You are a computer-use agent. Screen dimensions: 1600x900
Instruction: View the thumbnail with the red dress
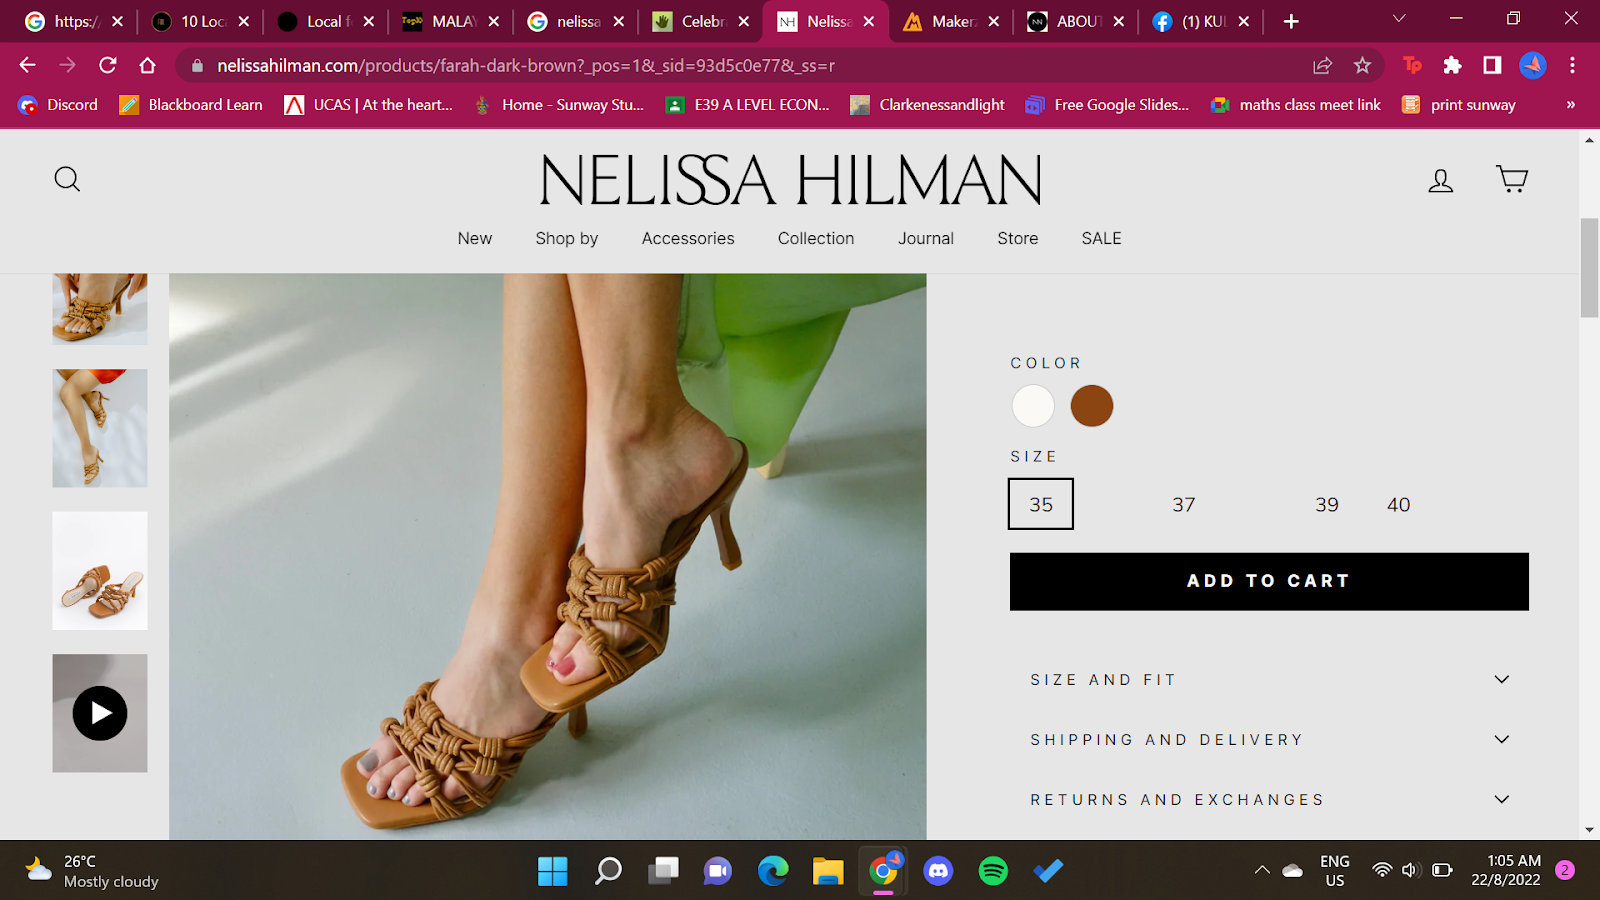tap(100, 428)
